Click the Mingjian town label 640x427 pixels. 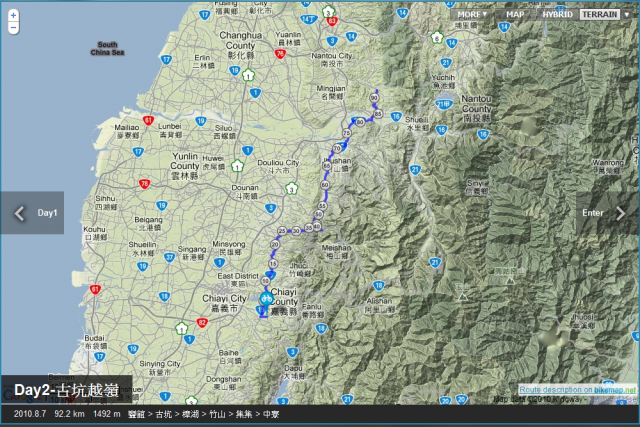tap(331, 92)
